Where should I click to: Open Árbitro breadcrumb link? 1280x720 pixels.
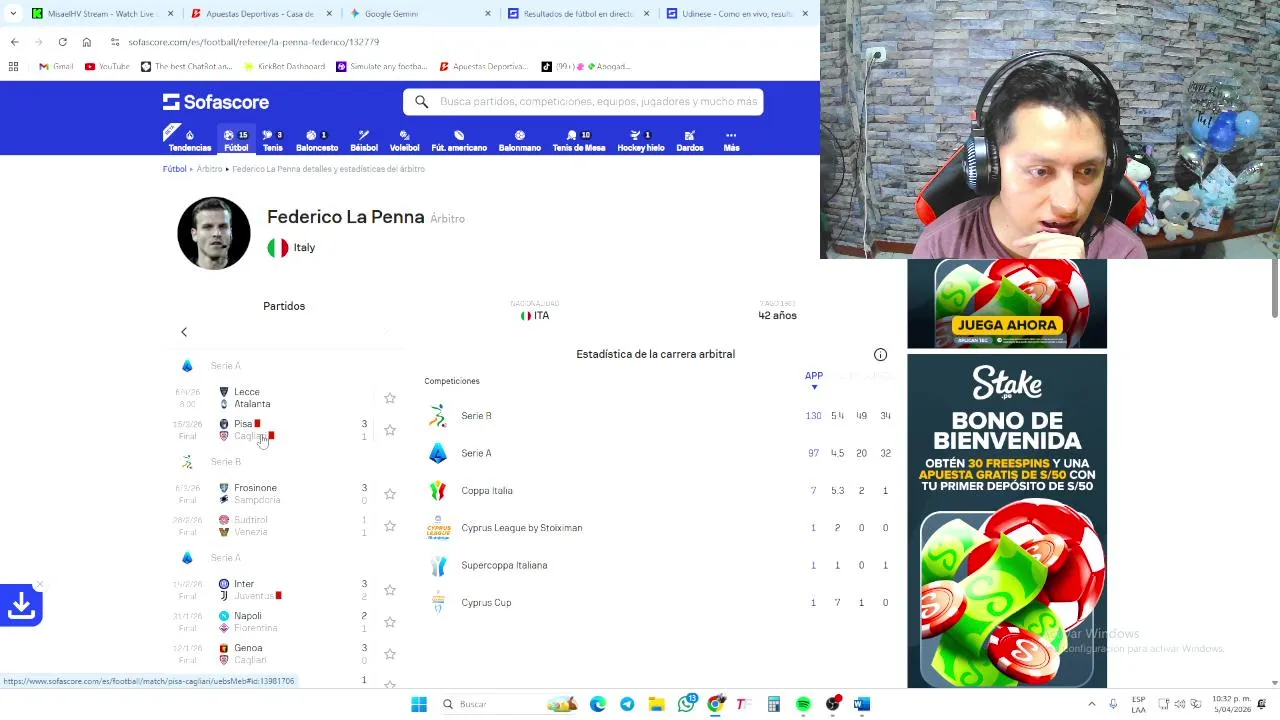point(209,169)
